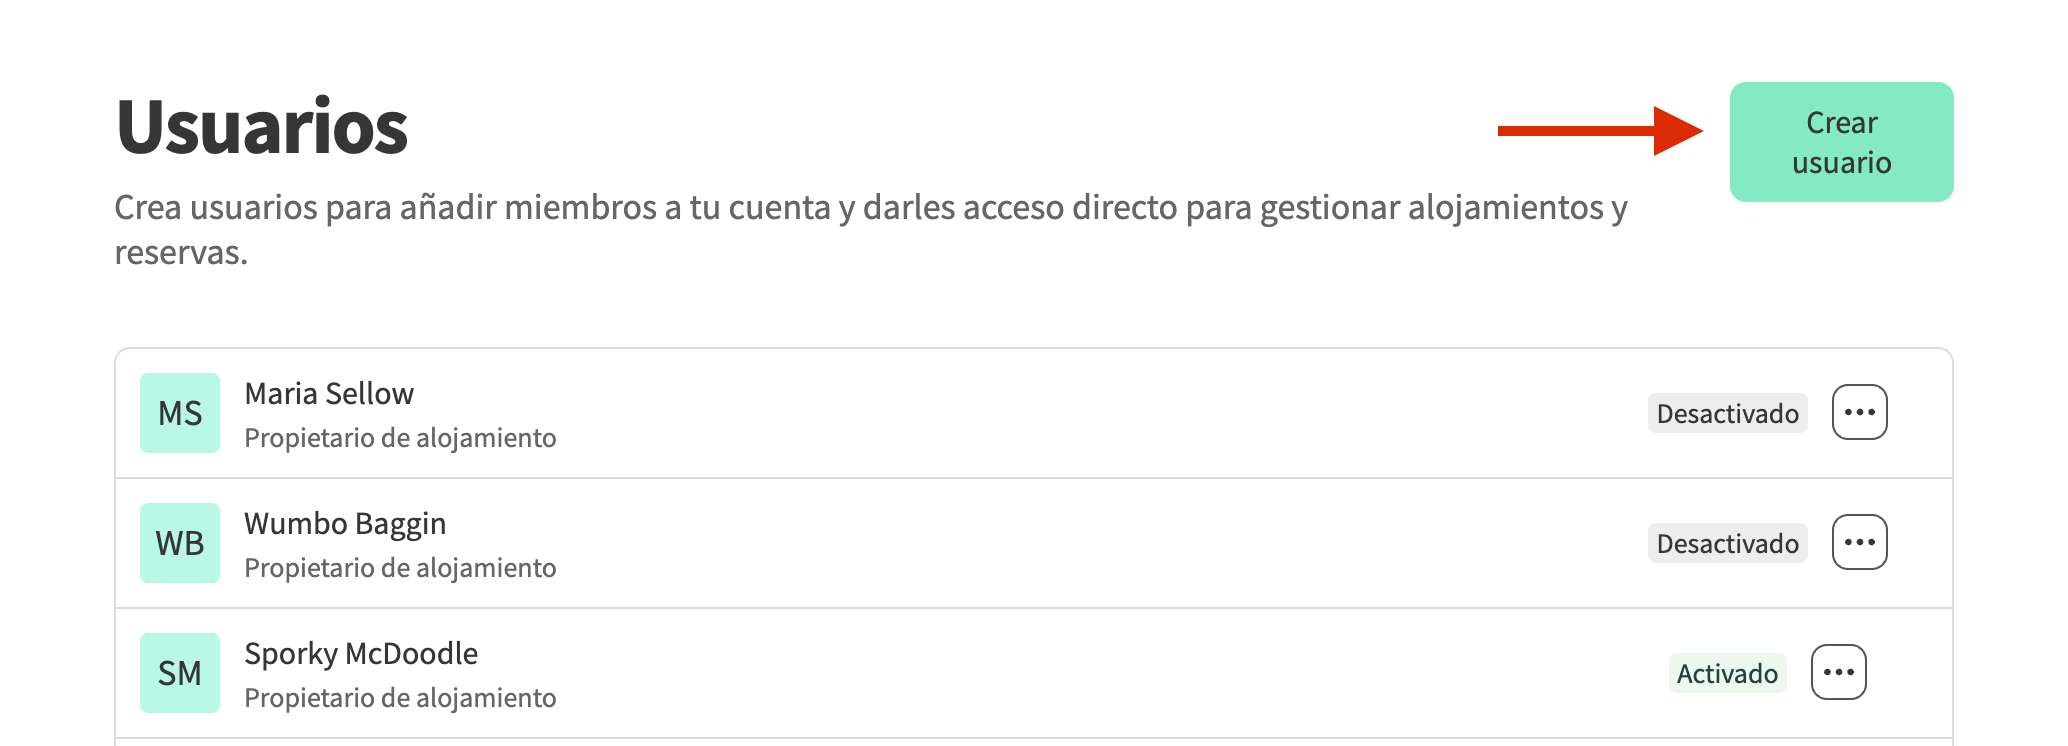Select the Wumbo Baggin user name

345,524
